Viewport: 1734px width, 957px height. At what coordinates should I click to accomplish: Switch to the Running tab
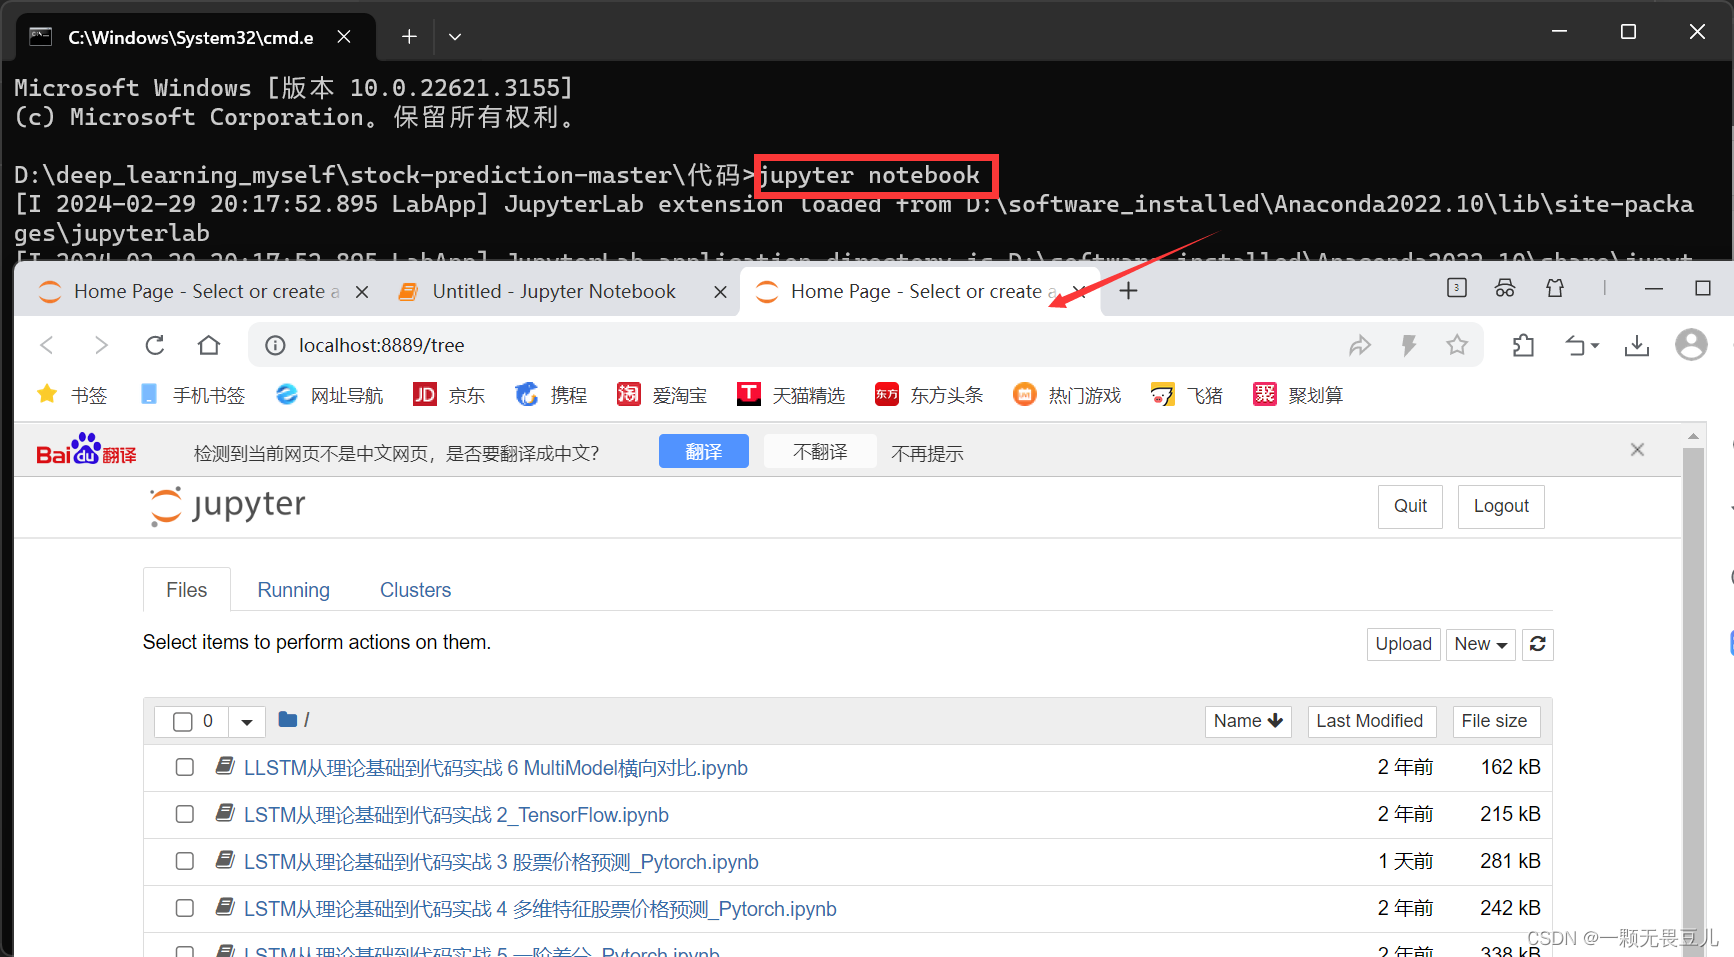tap(293, 590)
